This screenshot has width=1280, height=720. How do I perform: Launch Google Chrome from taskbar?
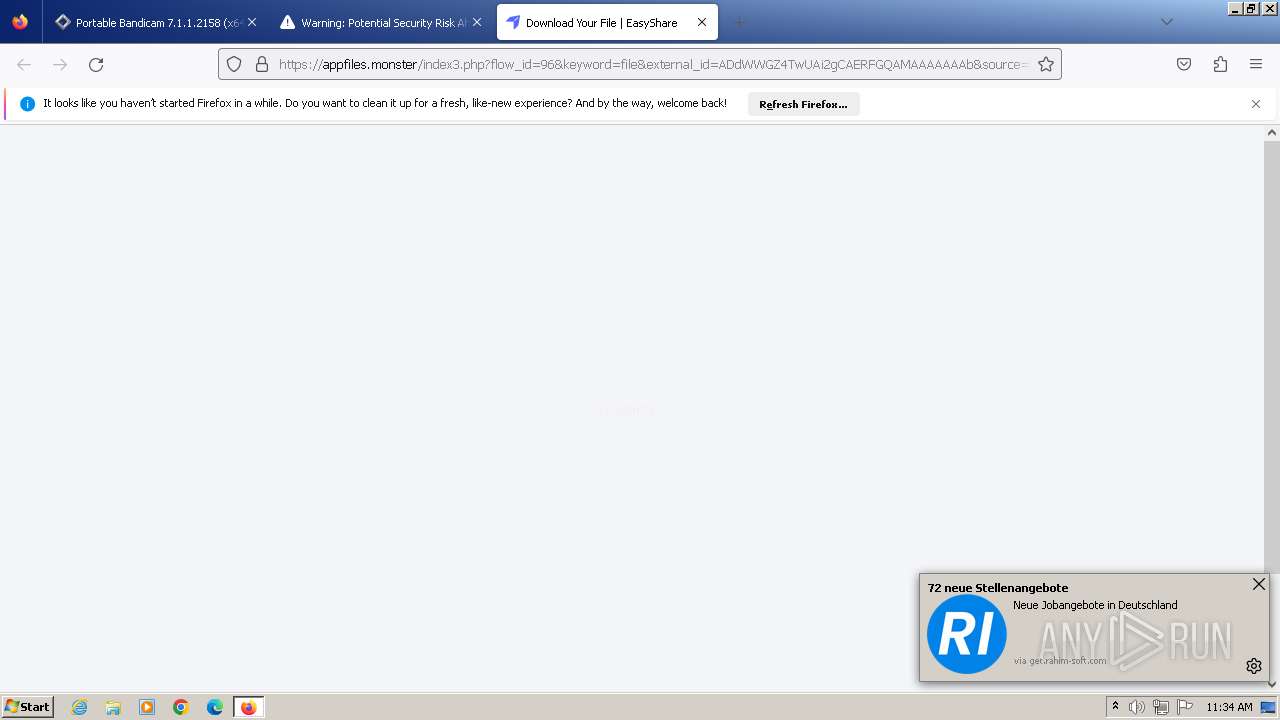(x=181, y=707)
